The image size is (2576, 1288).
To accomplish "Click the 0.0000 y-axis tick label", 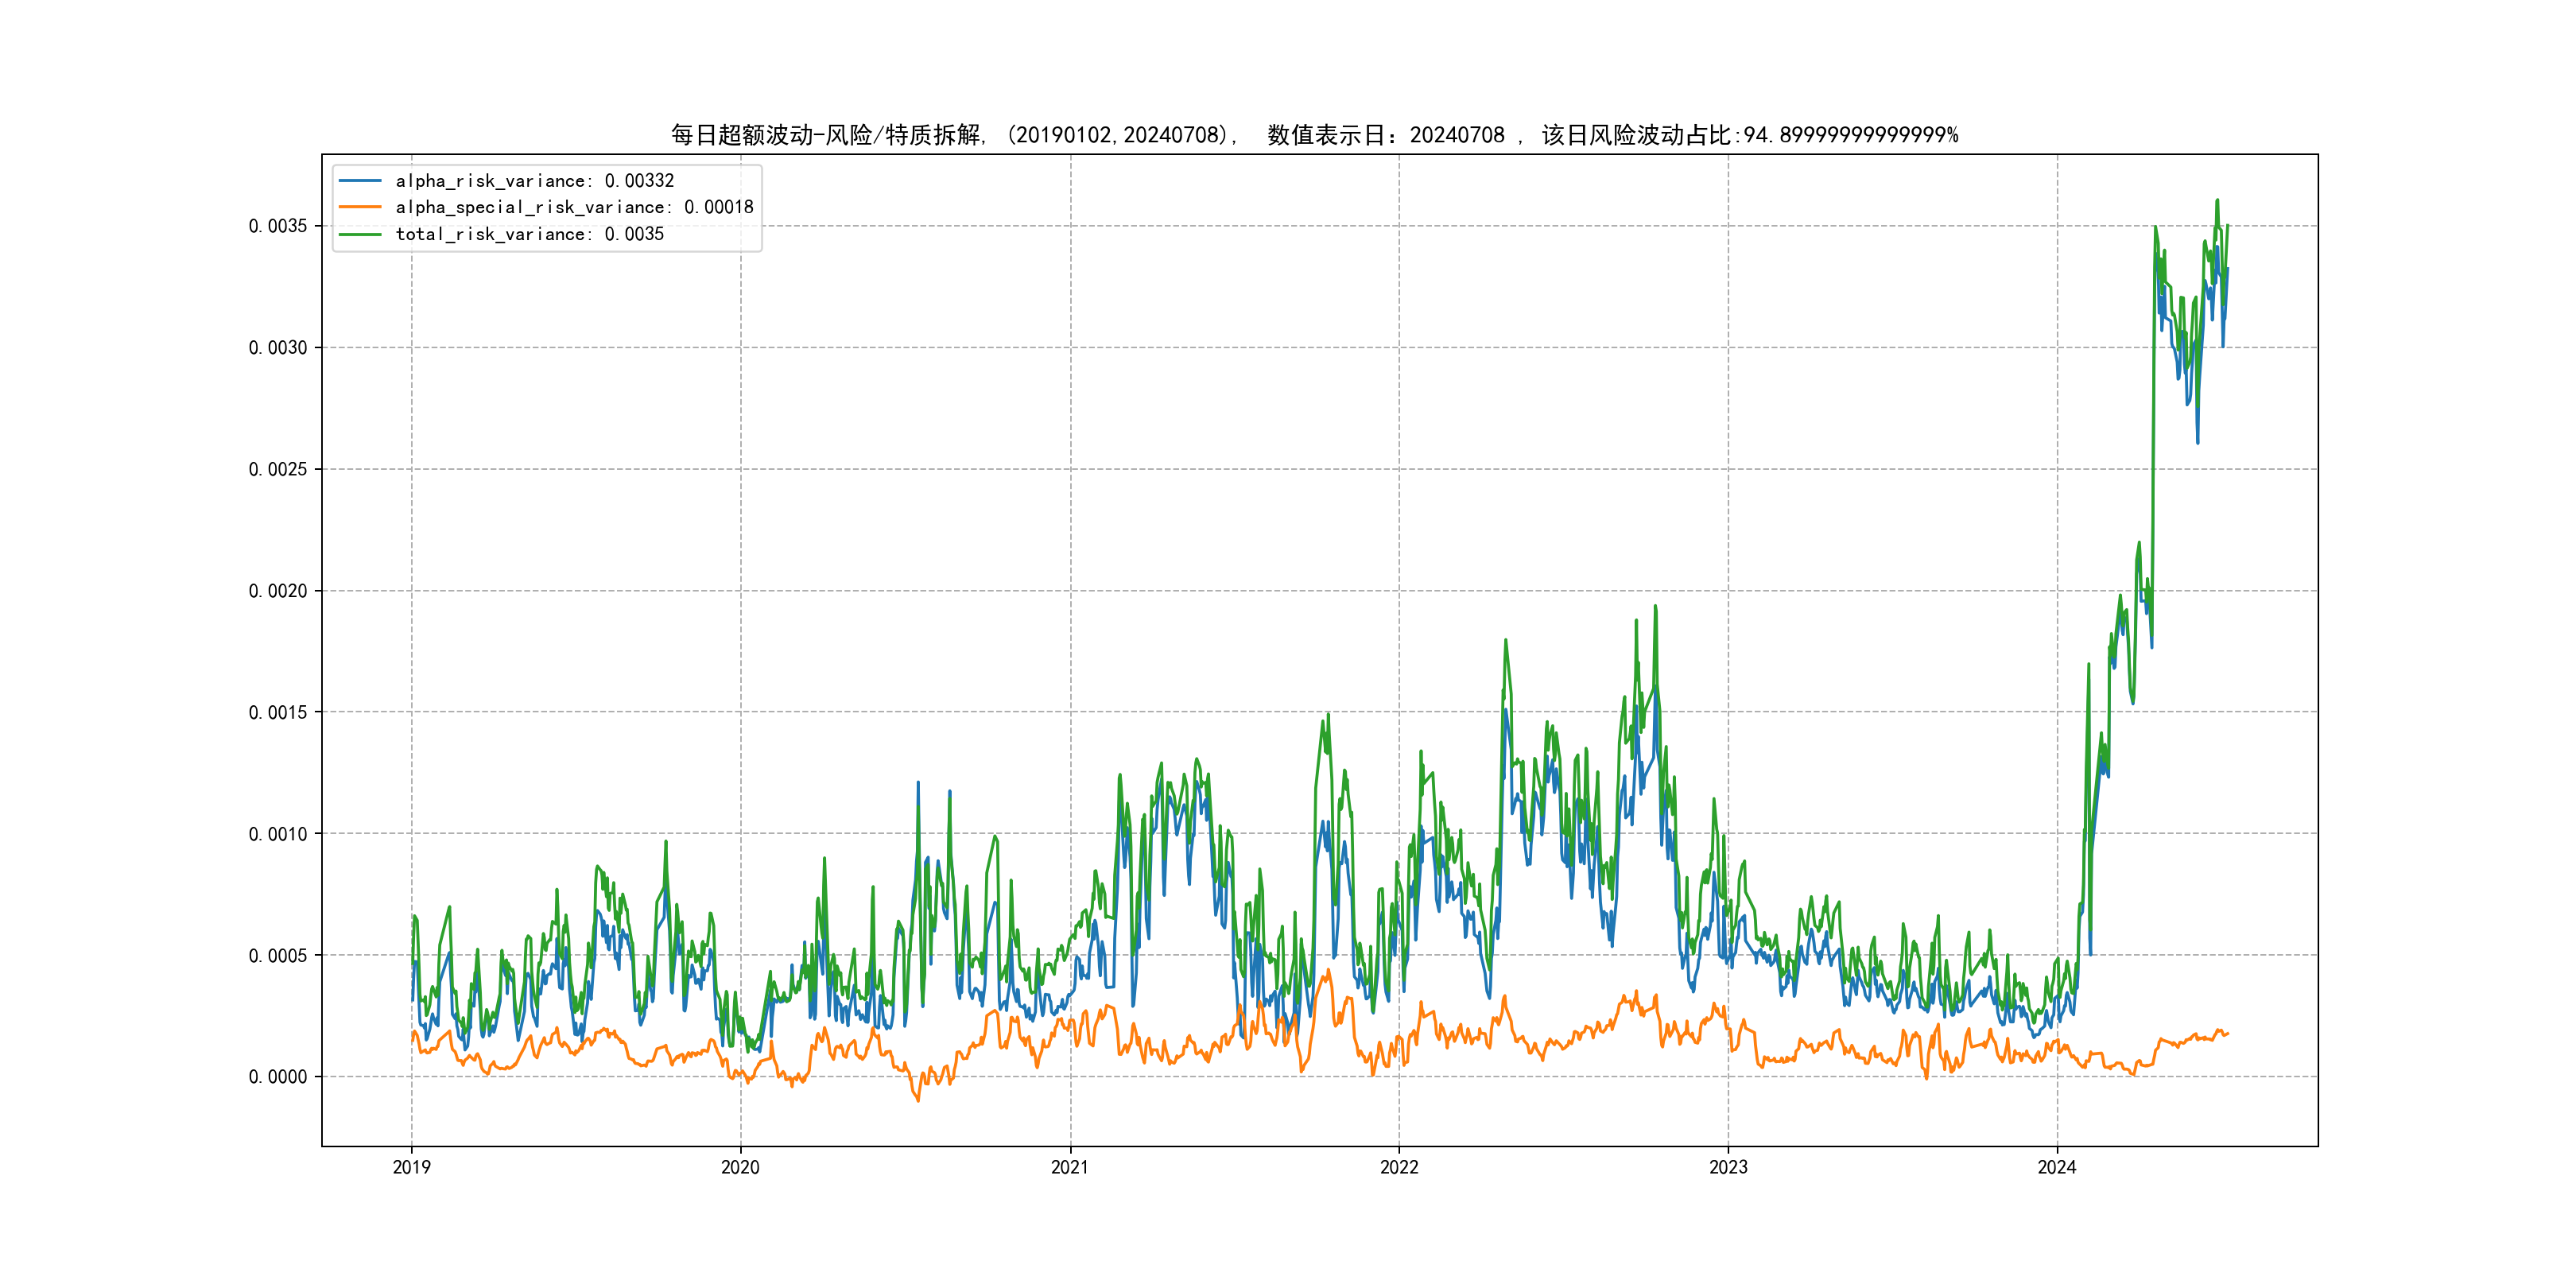I will pos(278,1077).
